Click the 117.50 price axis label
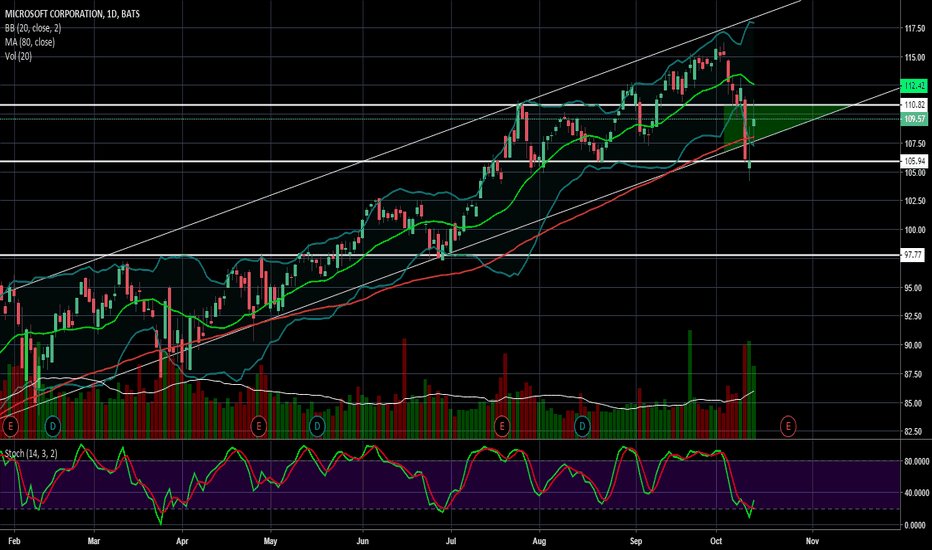932x550 pixels. (915, 29)
